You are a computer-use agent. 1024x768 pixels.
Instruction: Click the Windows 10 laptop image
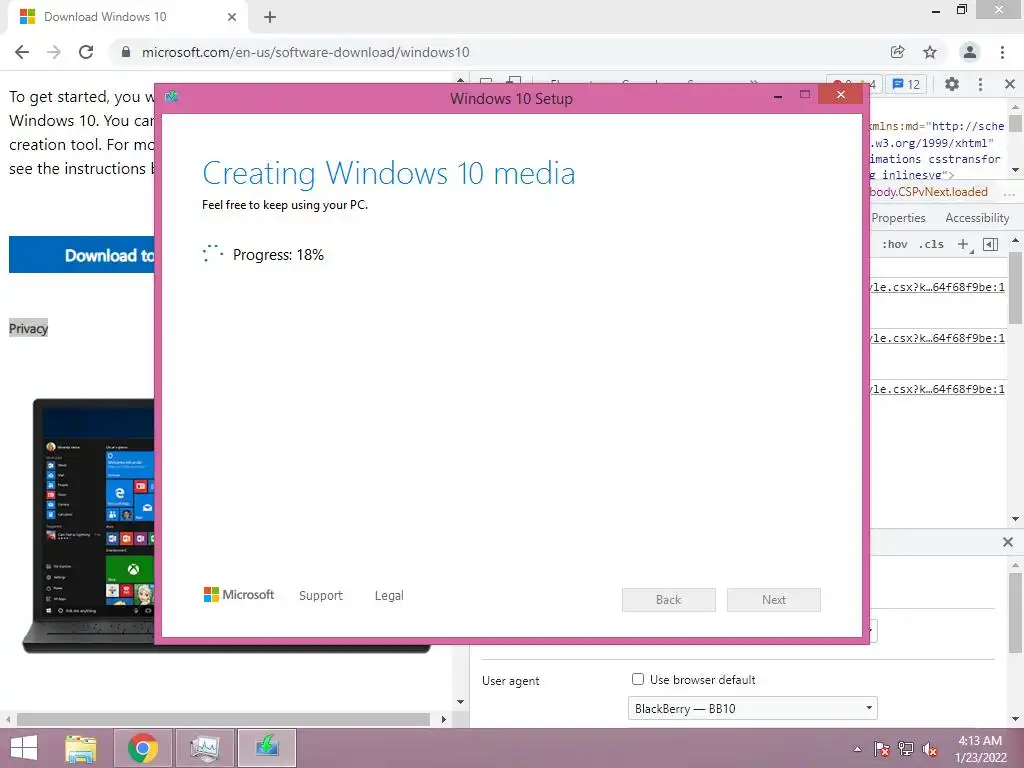[x=91, y=524]
